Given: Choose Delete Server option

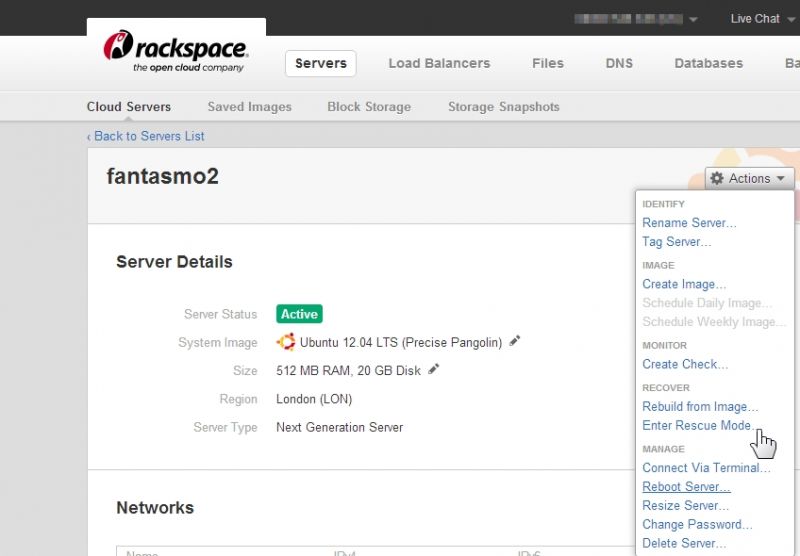Looking at the screenshot, I should [684, 543].
